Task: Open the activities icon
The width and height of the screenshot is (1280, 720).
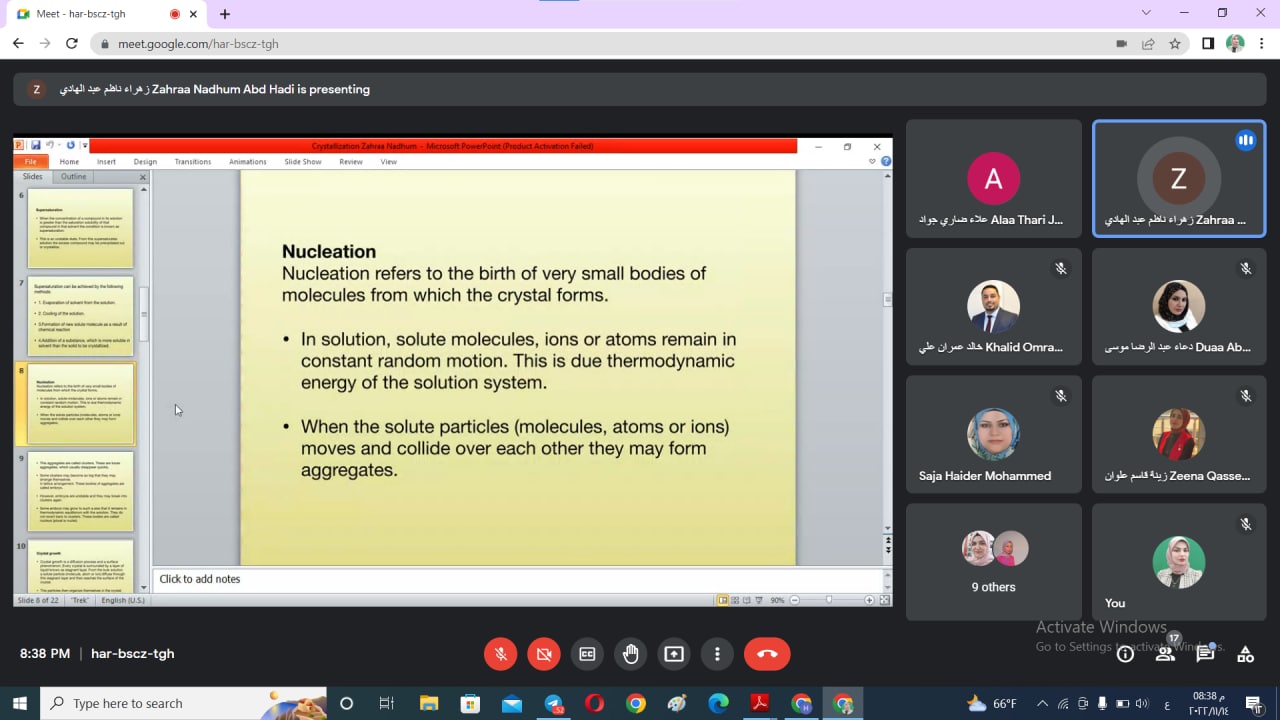Action: (x=1245, y=654)
